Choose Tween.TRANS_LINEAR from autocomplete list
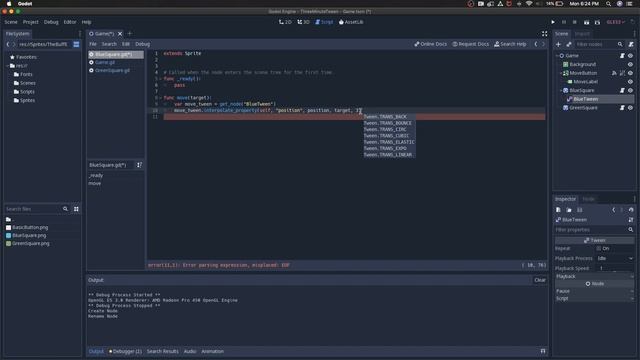 click(x=388, y=155)
